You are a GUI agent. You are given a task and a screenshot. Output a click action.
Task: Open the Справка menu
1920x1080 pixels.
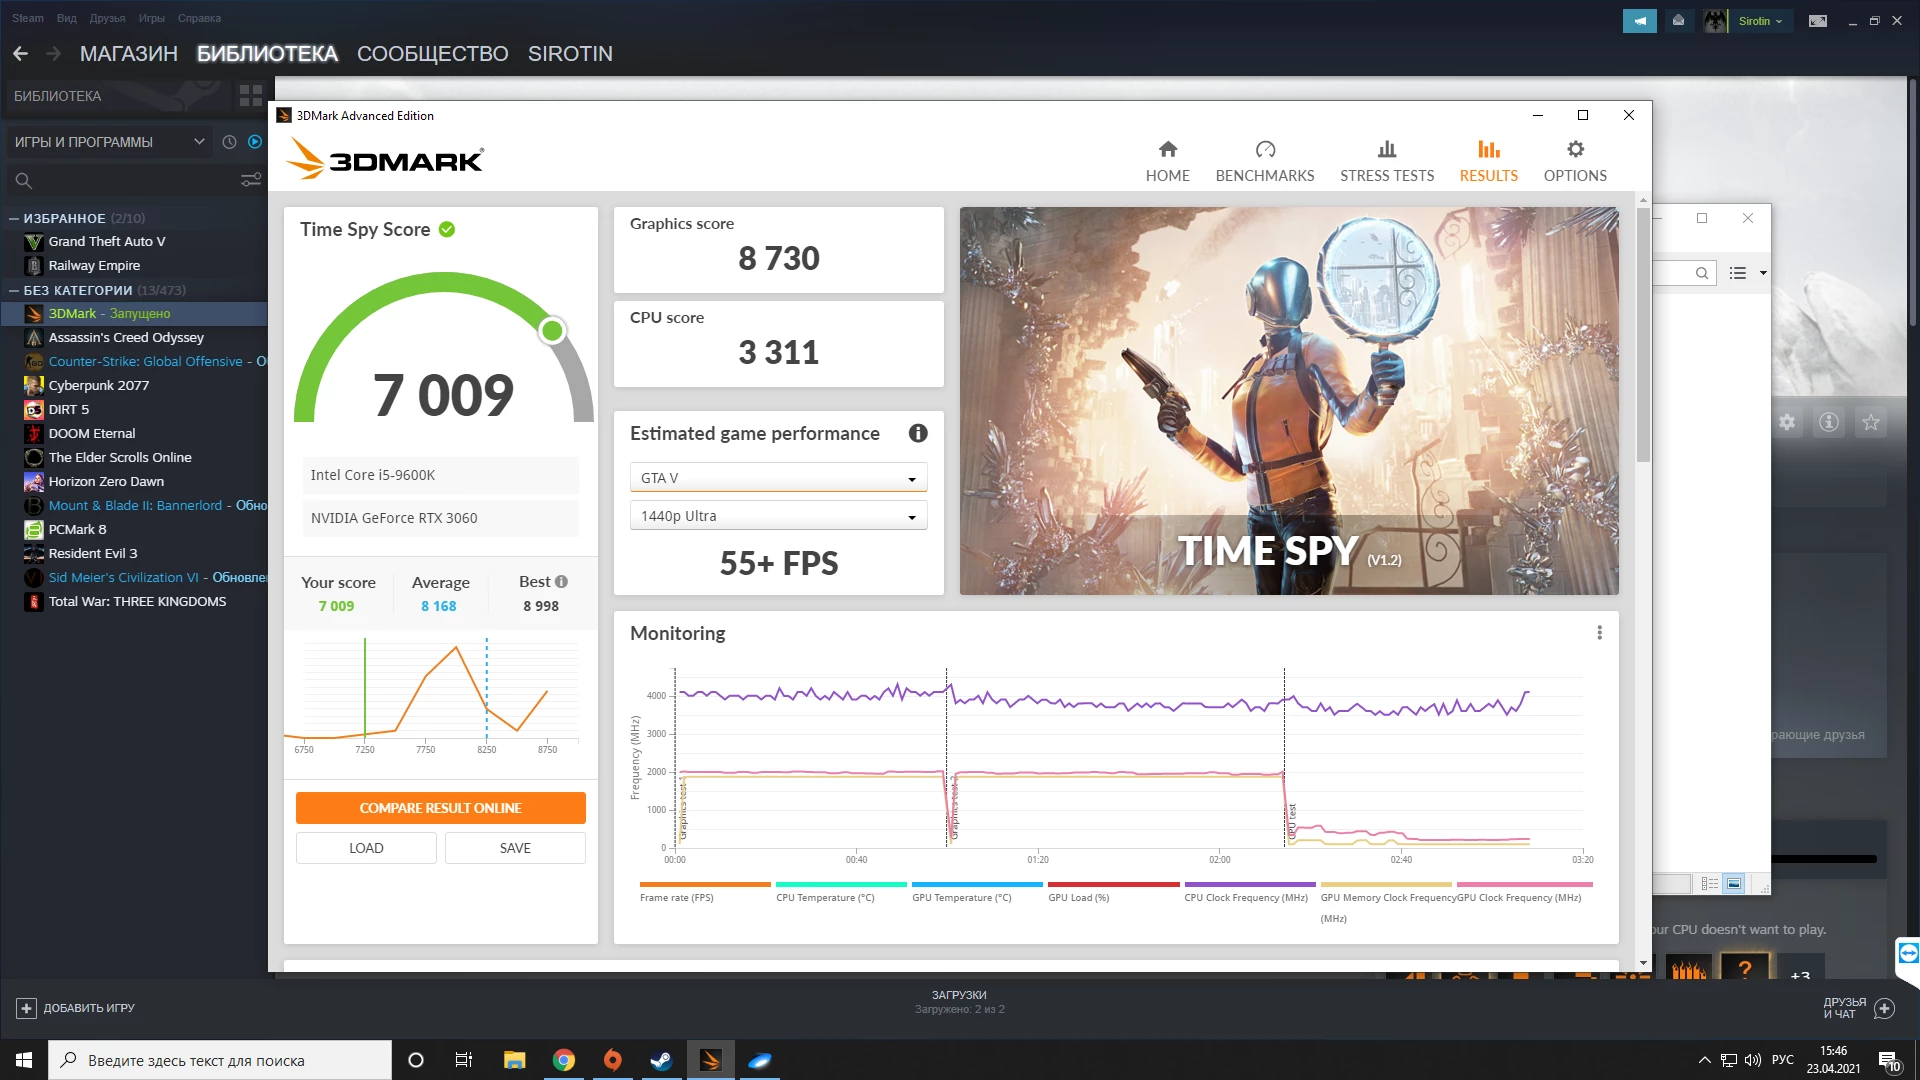click(x=199, y=18)
